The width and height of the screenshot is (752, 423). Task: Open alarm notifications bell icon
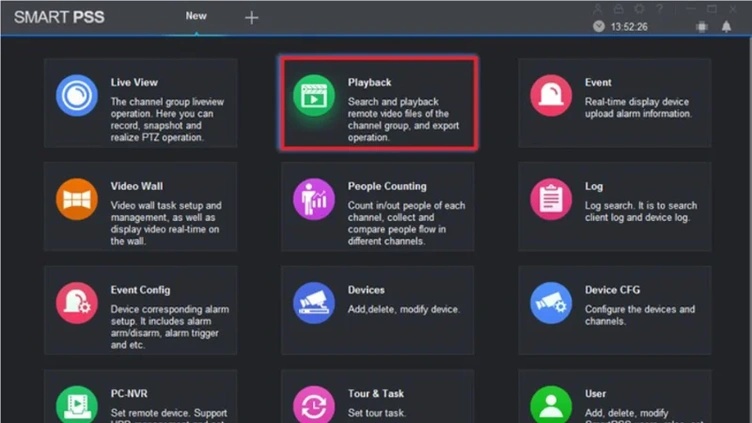click(727, 27)
